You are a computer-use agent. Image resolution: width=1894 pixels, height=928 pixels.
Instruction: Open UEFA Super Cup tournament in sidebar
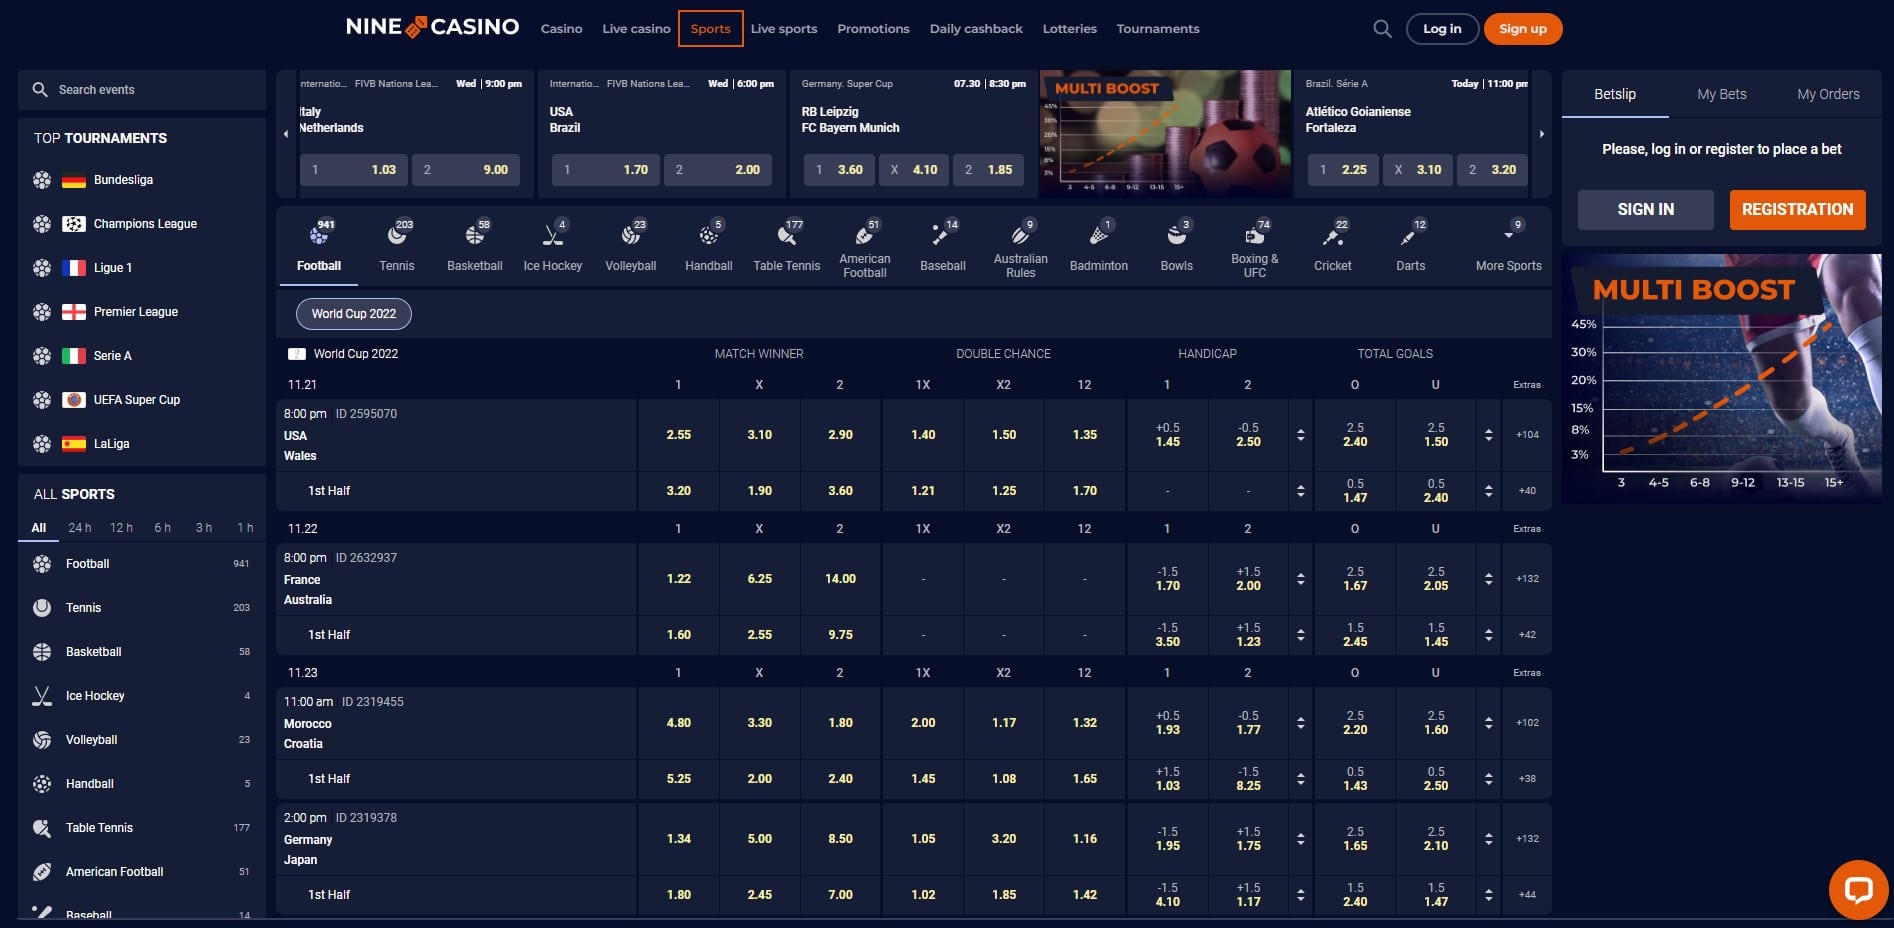tap(142, 400)
